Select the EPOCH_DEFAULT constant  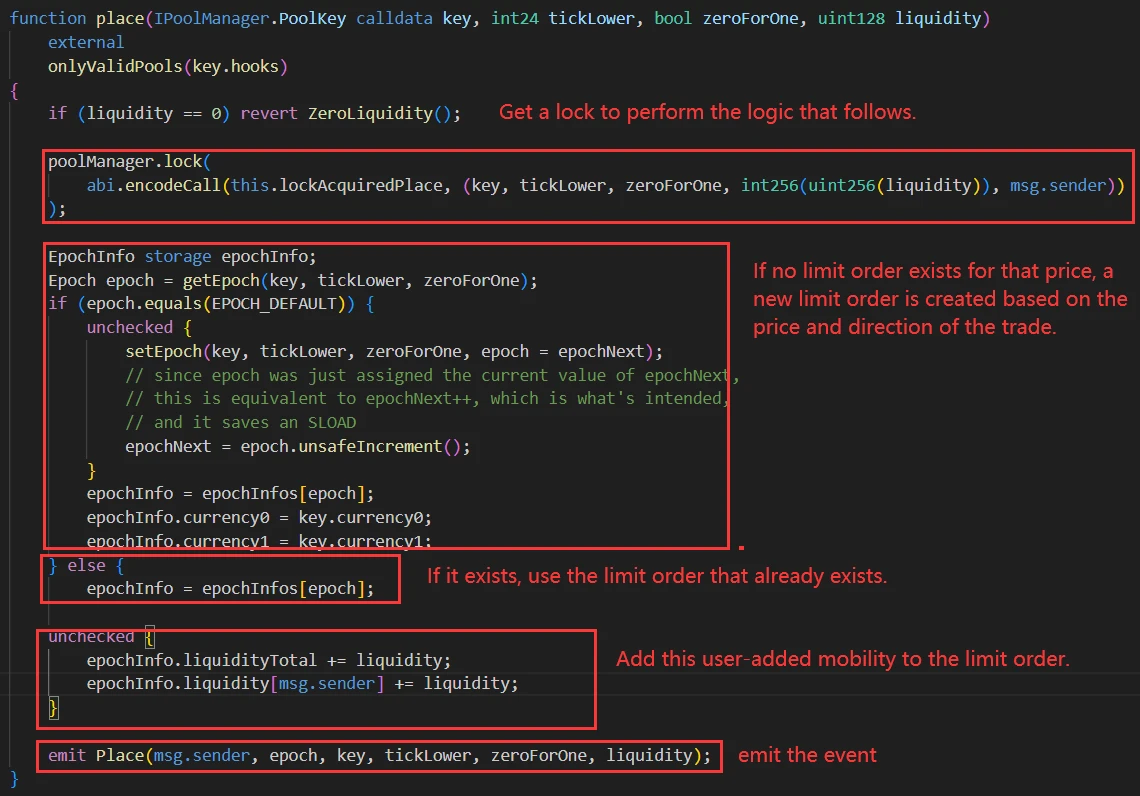point(285,303)
